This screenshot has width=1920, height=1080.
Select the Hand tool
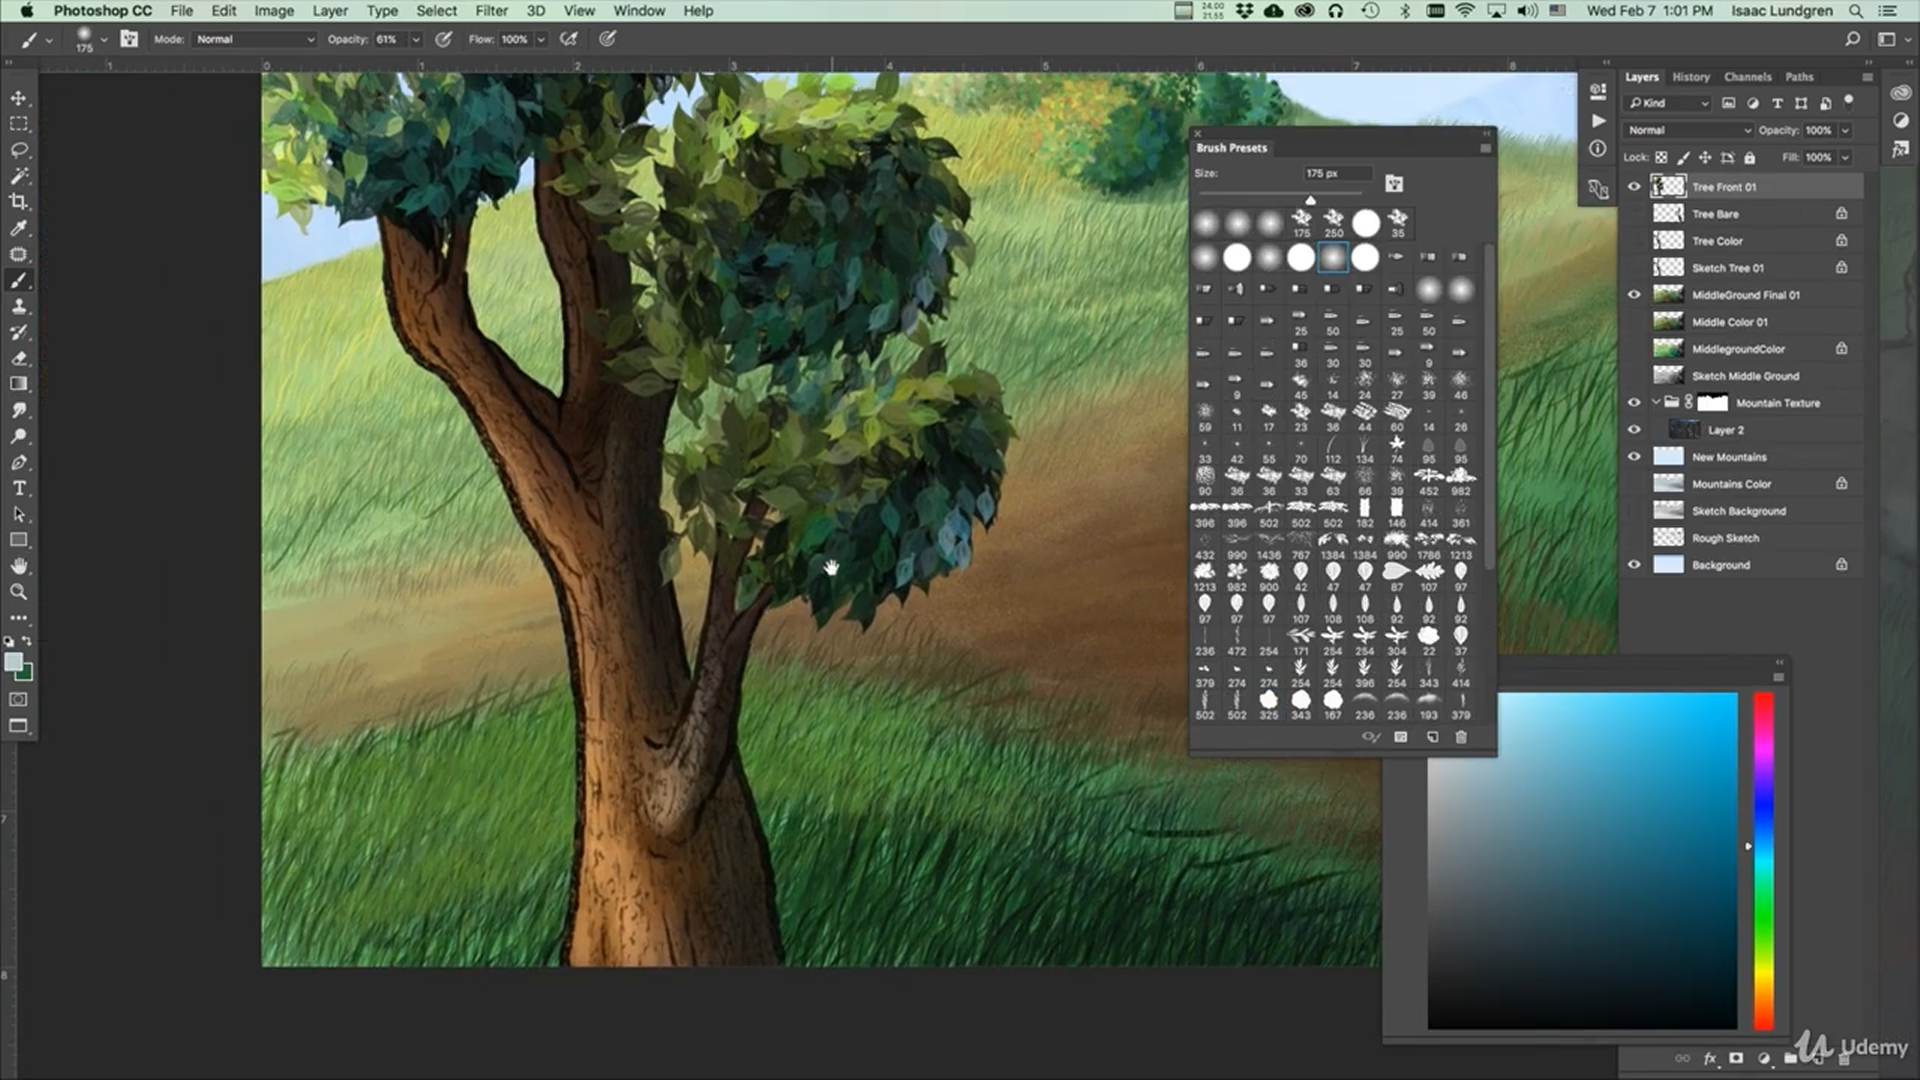pos(19,566)
